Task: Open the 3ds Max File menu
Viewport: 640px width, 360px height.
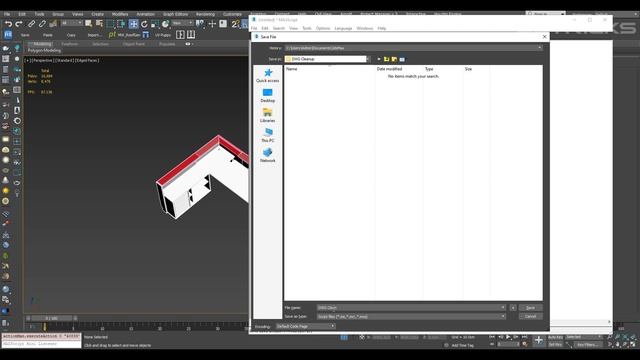Action: pos(7,14)
